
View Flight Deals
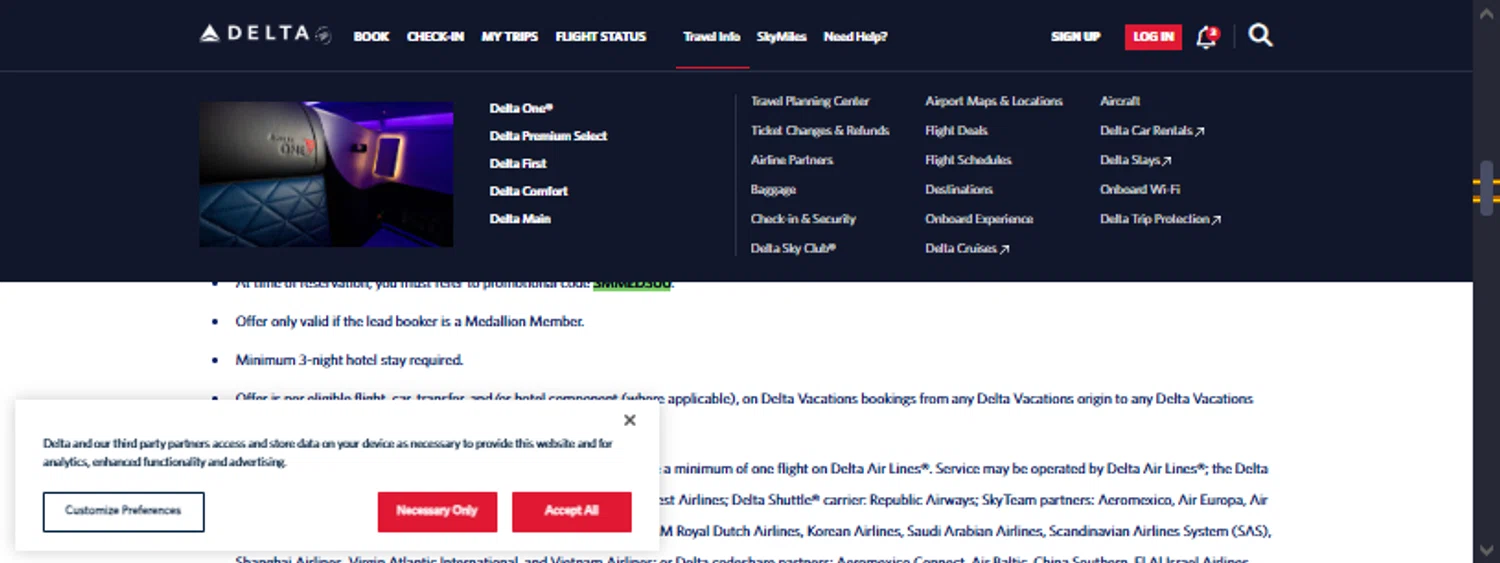click(956, 130)
